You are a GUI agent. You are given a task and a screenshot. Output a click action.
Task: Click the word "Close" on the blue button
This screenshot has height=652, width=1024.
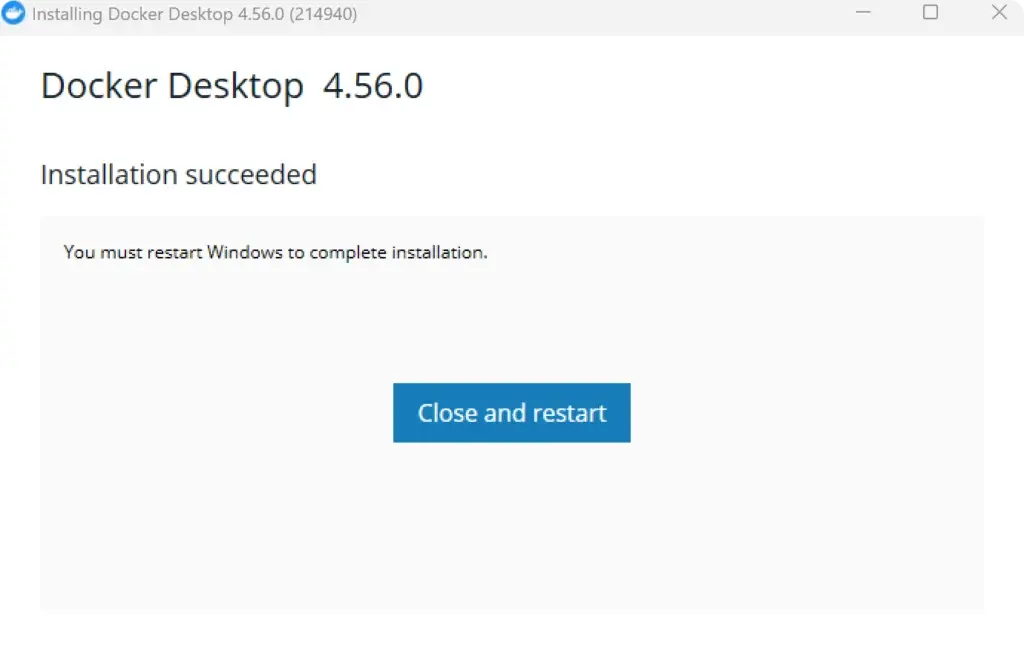pos(447,413)
